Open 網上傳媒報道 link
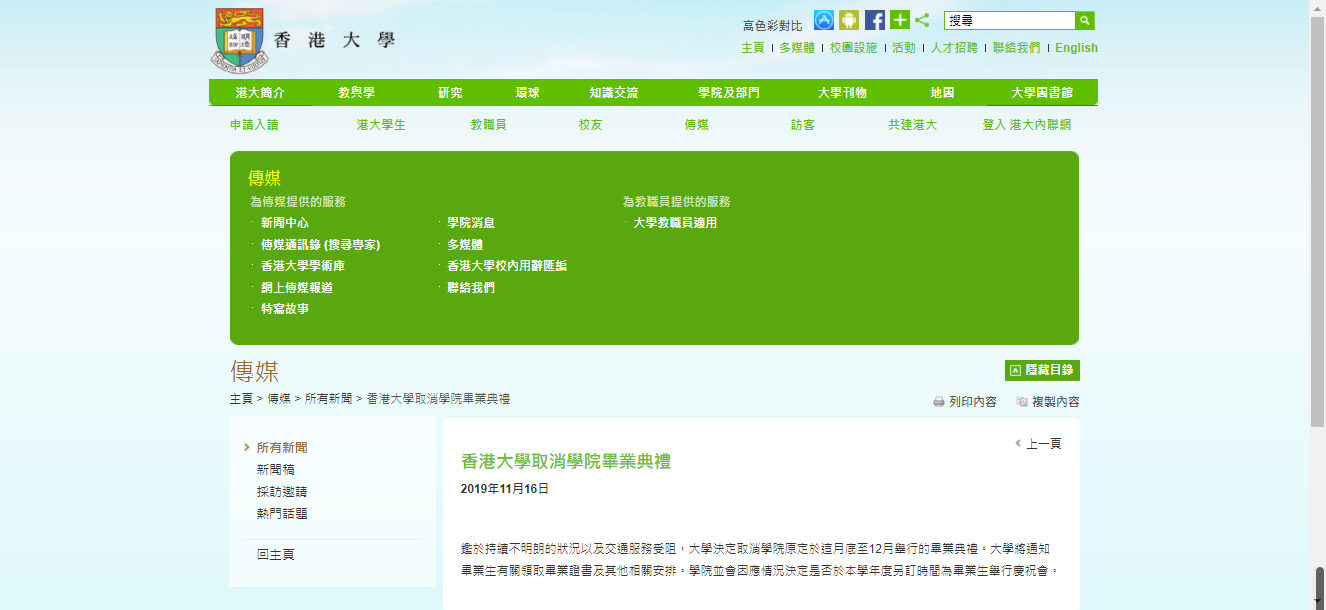 pyautogui.click(x=297, y=288)
